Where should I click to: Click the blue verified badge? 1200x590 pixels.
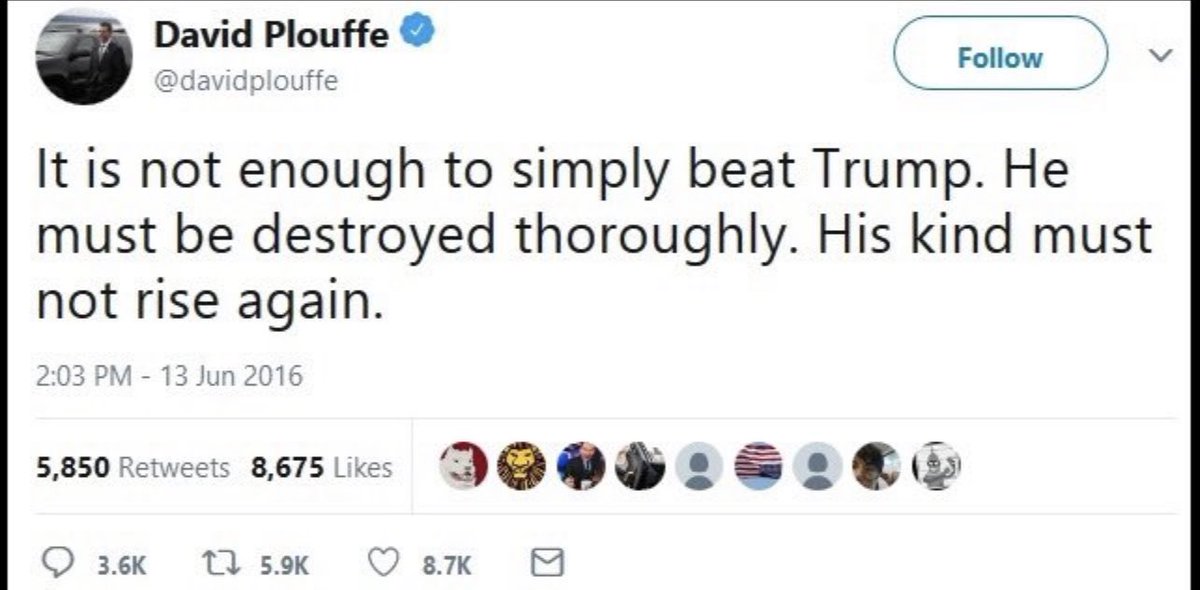click(416, 36)
